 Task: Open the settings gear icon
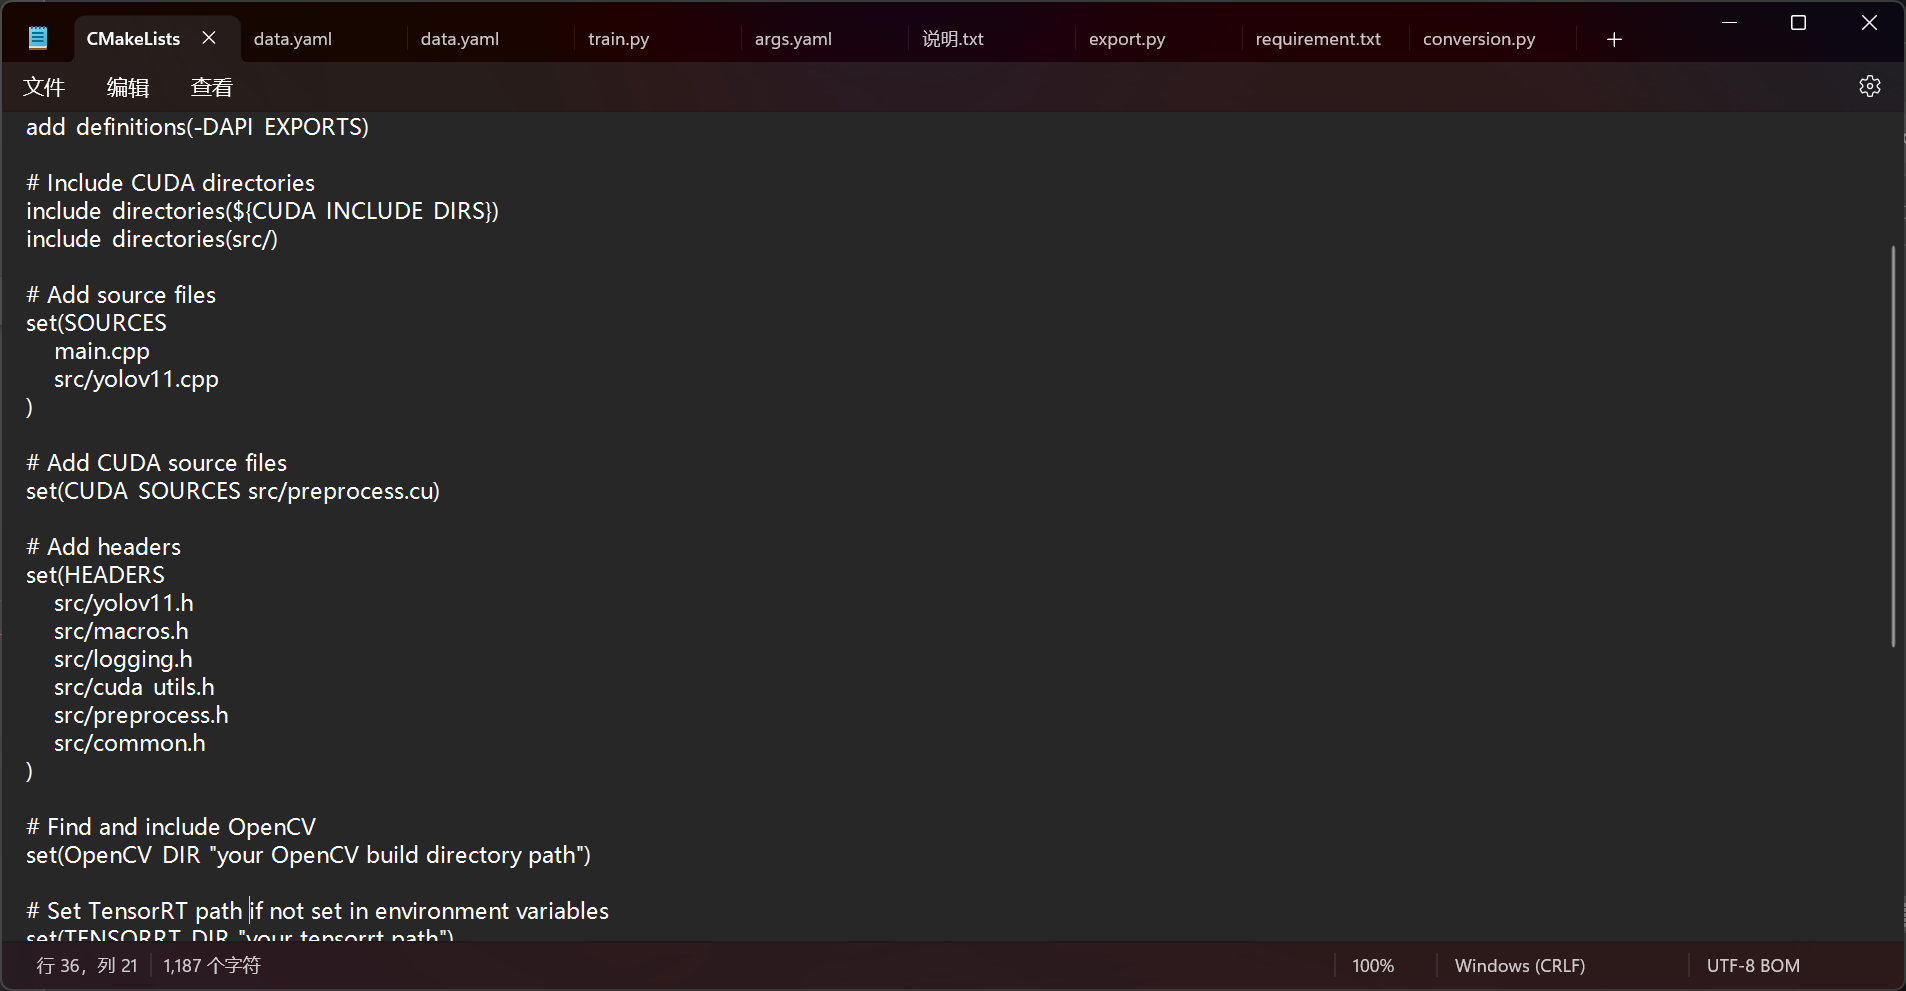click(1869, 86)
